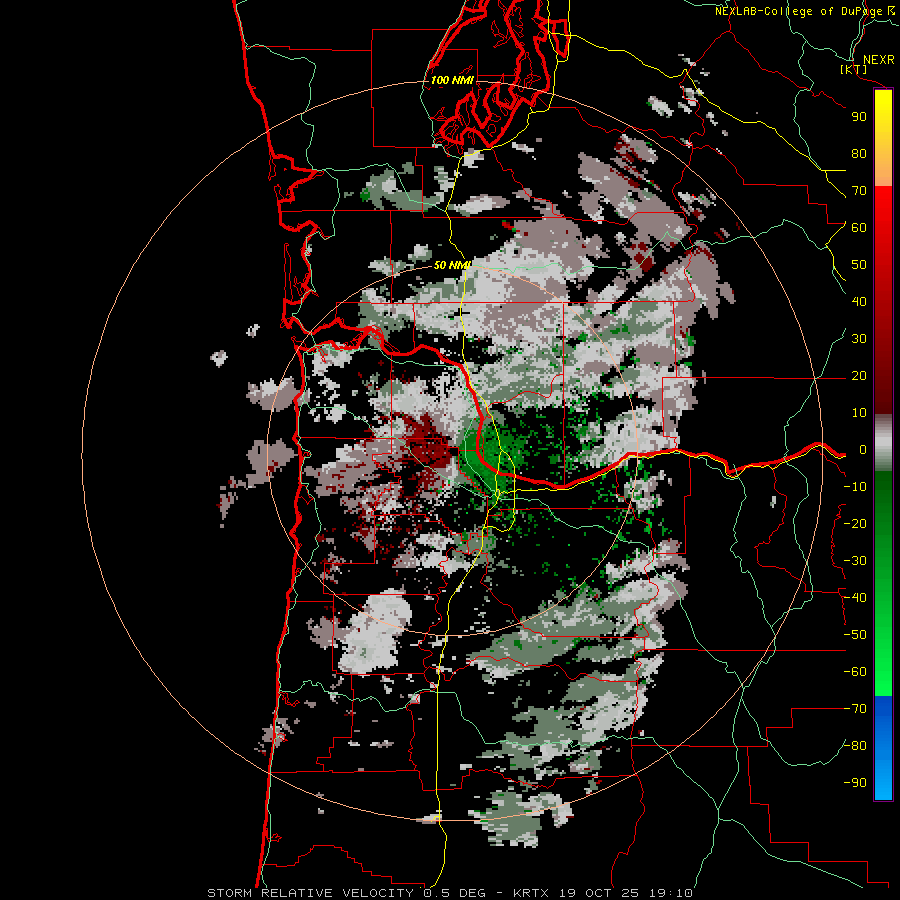The height and width of the screenshot is (900, 900).
Task: Click the "-40" scale value label
Action: 855,598
